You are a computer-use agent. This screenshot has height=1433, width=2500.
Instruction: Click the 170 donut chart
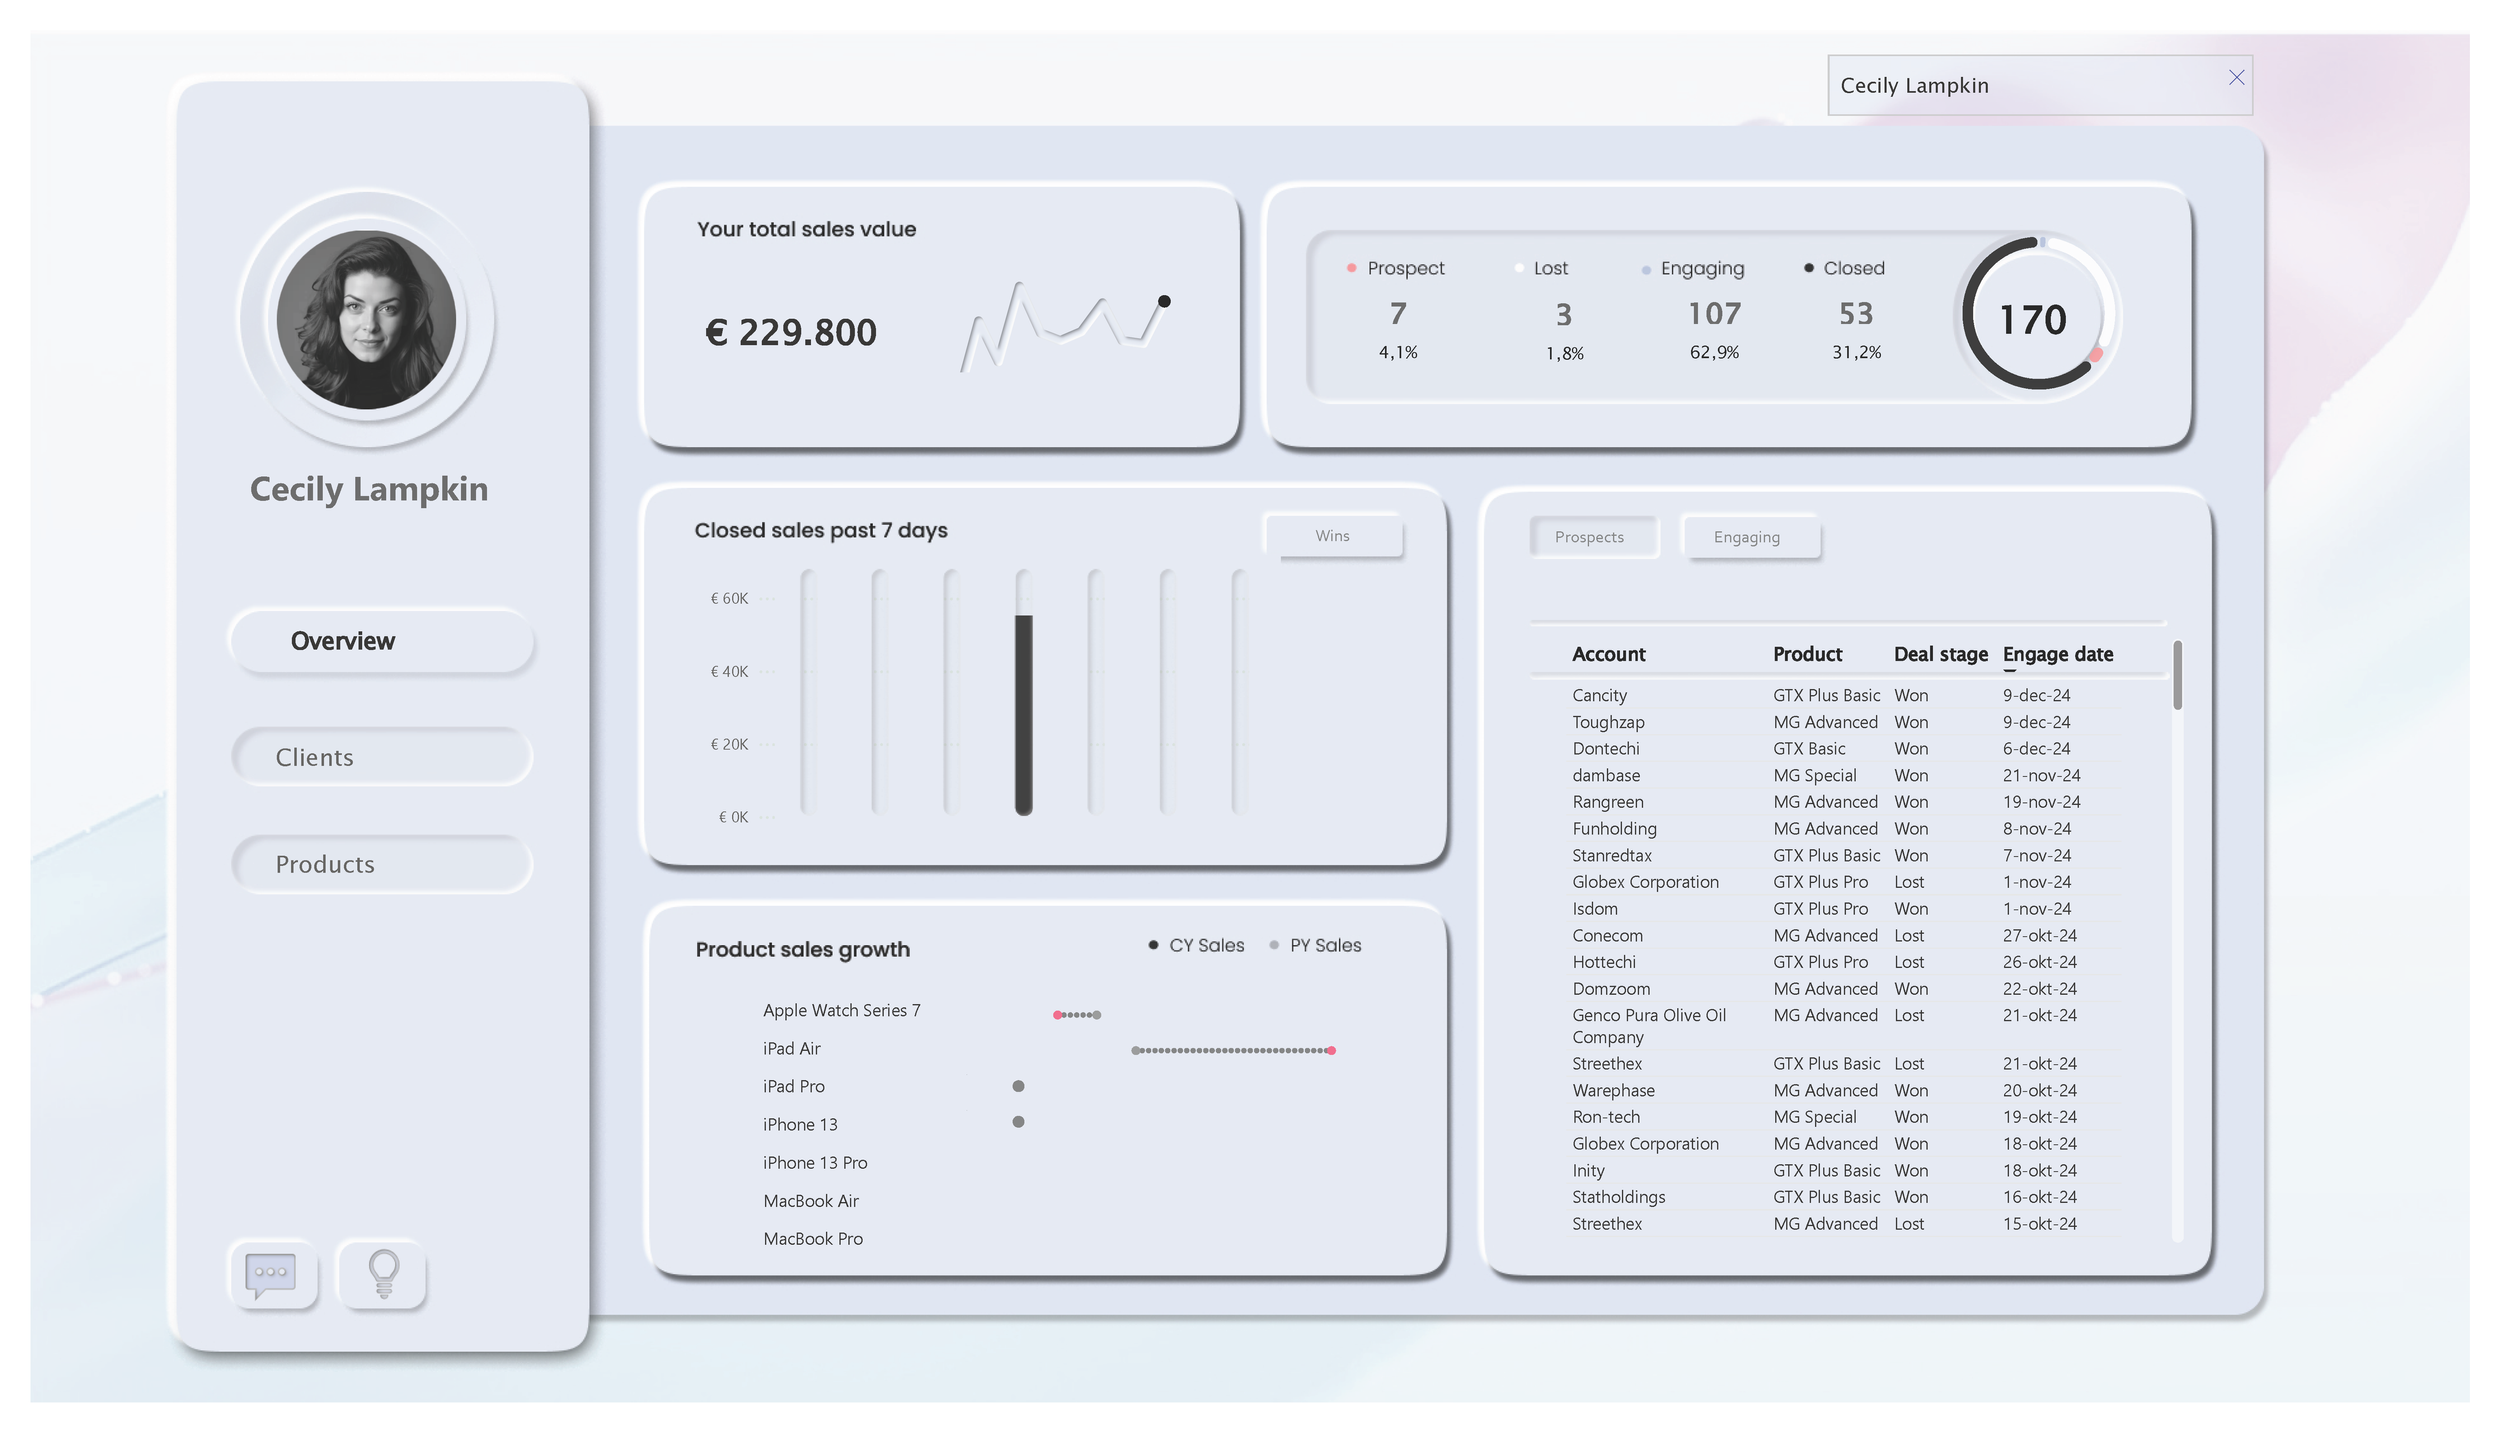(x=2032, y=319)
